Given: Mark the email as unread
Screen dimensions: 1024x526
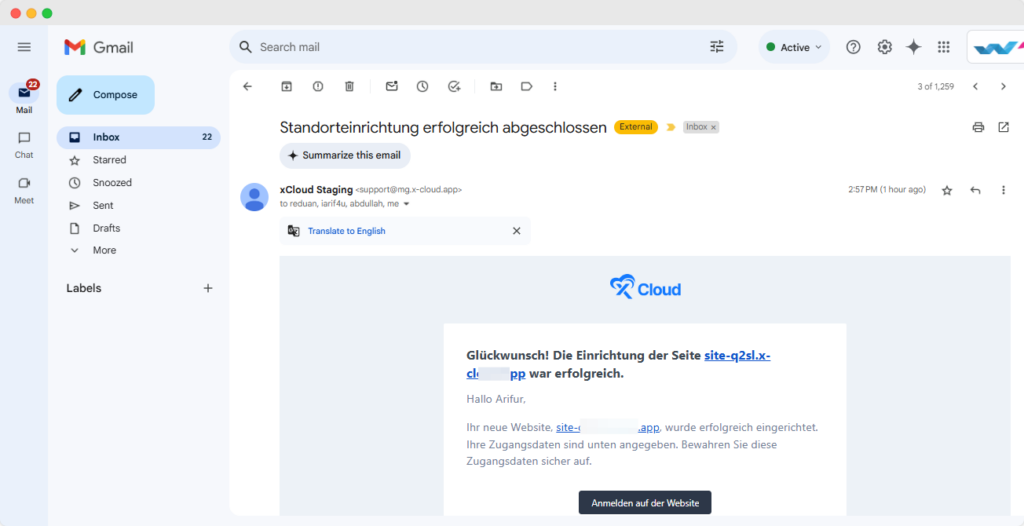Looking at the screenshot, I should pyautogui.click(x=392, y=87).
